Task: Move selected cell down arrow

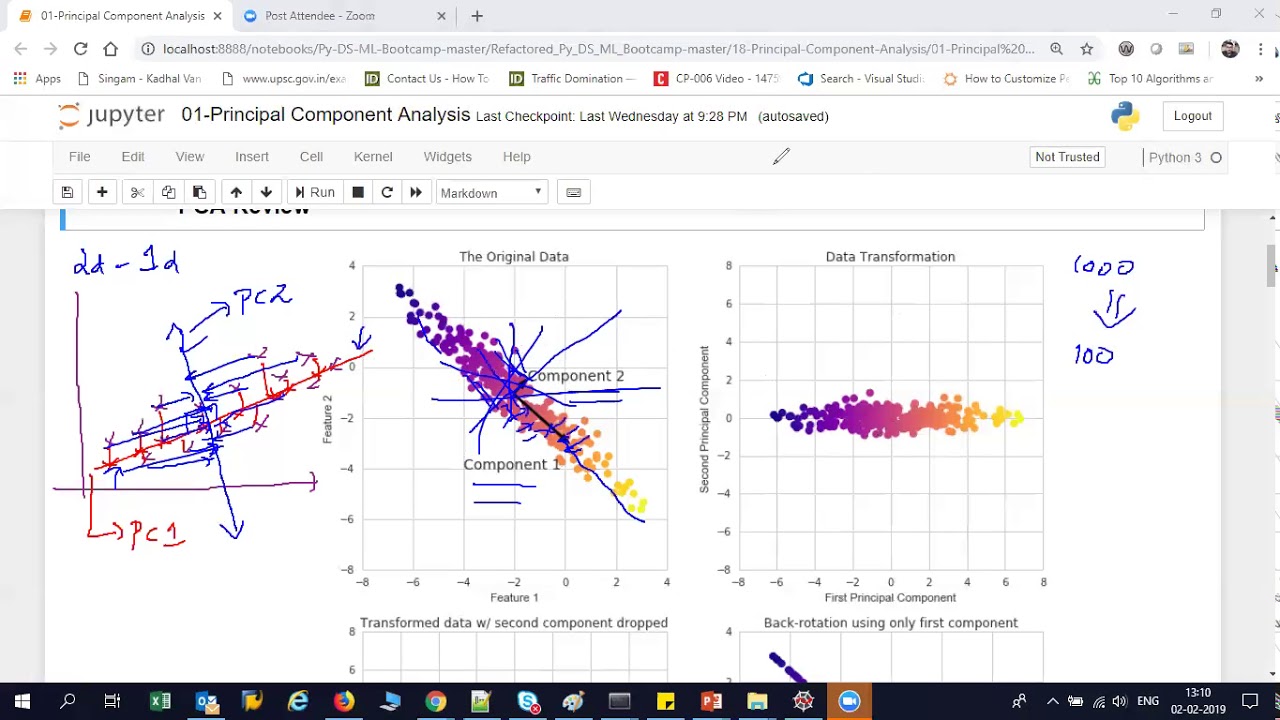Action: click(266, 192)
